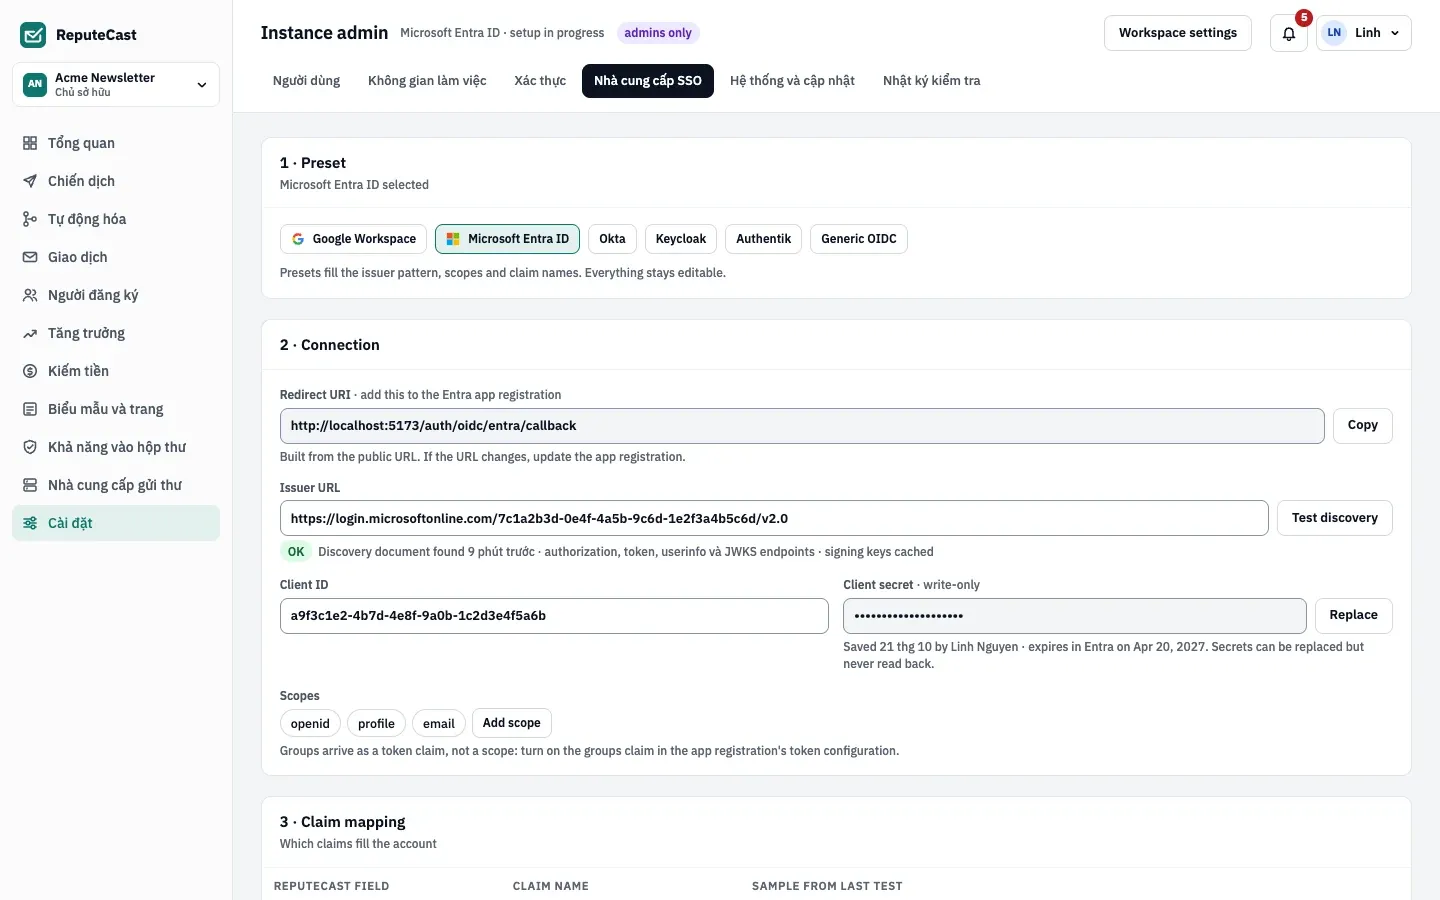Click the AN workspace avatar badge
This screenshot has width=1440, height=900.
35,84
